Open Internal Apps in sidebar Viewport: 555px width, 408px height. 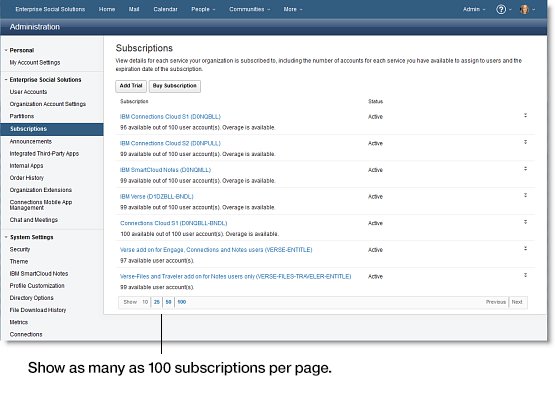tap(26, 166)
